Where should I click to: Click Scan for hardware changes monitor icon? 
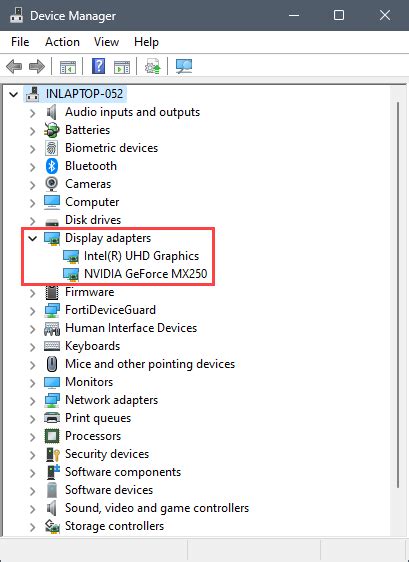point(184,67)
